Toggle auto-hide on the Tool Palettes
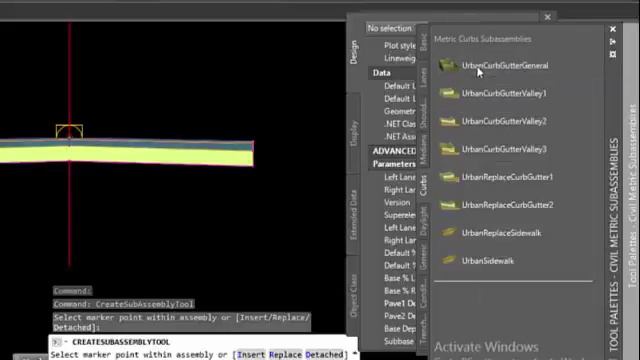This screenshot has height=360, width=640. coord(613,42)
